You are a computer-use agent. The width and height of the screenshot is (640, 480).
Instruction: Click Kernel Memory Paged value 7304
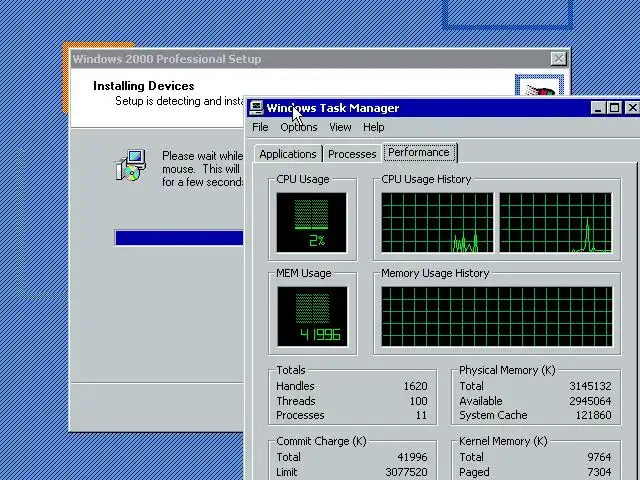599,472
